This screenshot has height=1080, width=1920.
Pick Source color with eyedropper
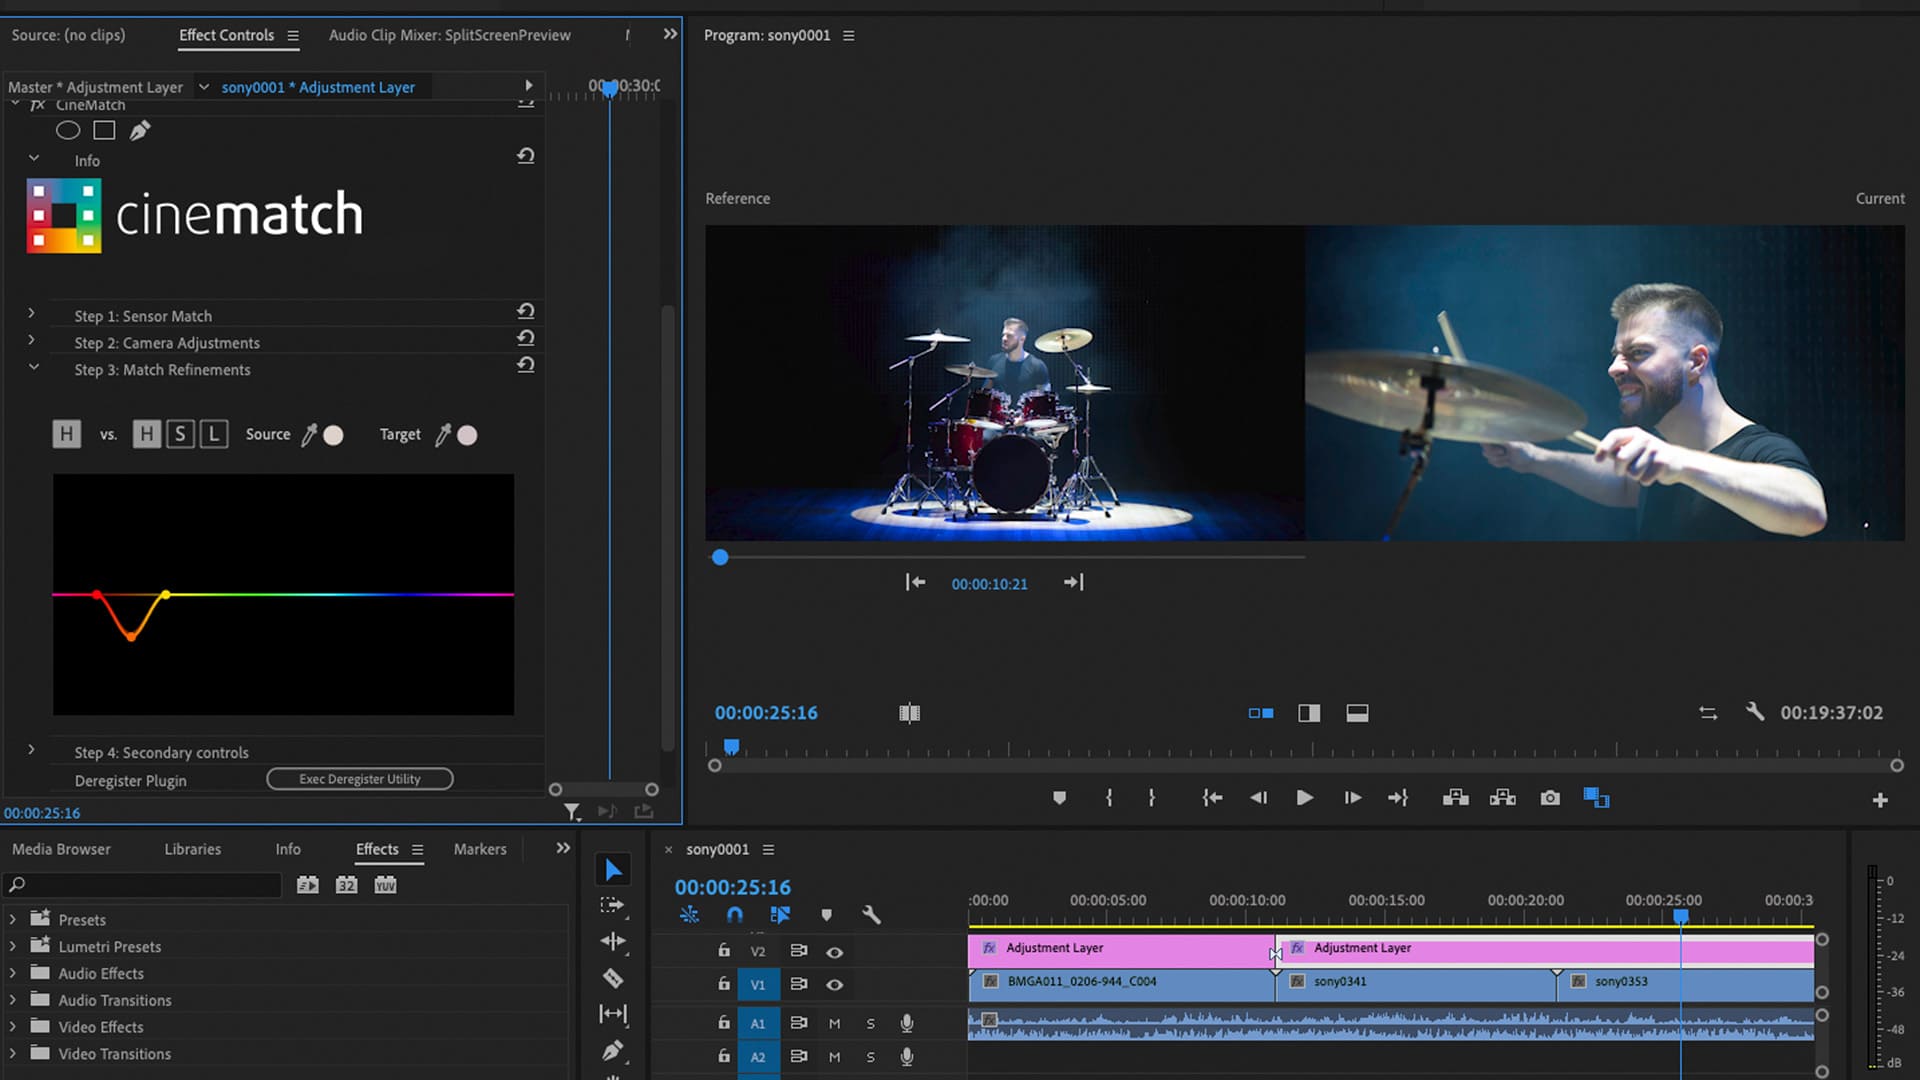point(309,435)
